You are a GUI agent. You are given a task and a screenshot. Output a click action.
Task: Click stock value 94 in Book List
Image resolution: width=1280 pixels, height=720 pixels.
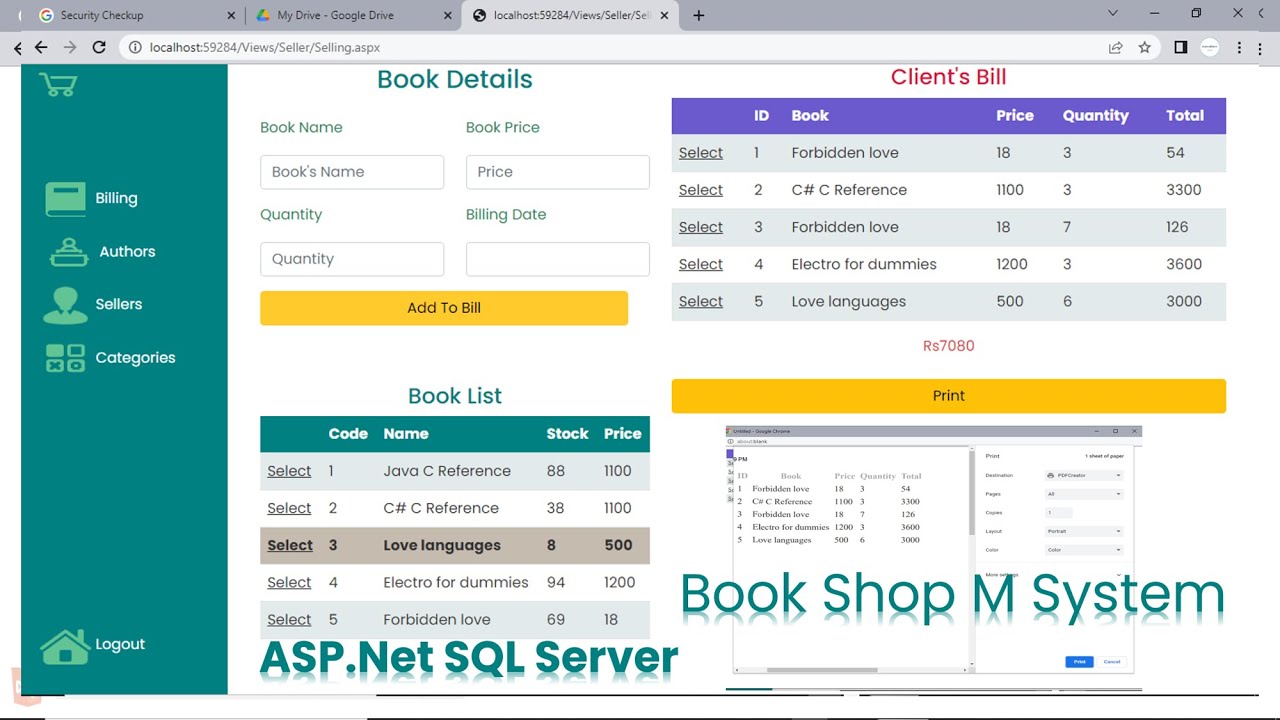click(556, 582)
